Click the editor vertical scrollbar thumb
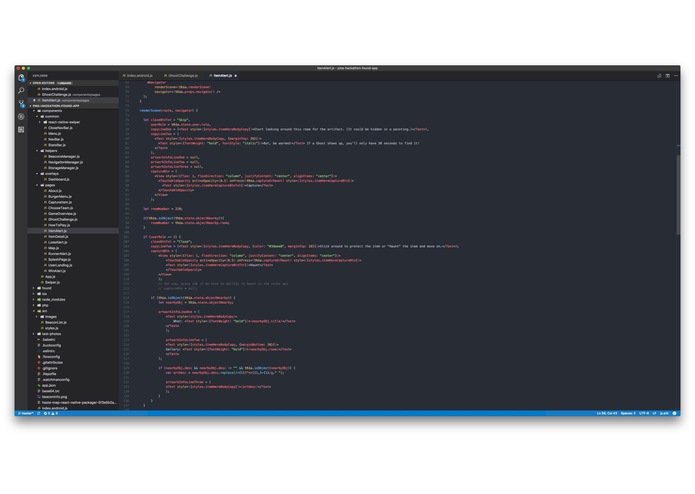695x494 pixels. tap(678, 195)
